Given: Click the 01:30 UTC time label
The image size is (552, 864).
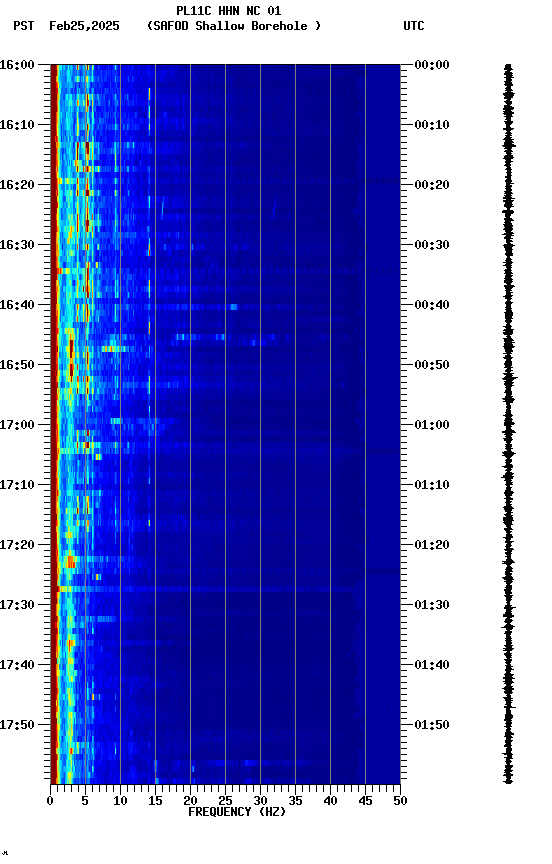Looking at the screenshot, I should tap(432, 605).
